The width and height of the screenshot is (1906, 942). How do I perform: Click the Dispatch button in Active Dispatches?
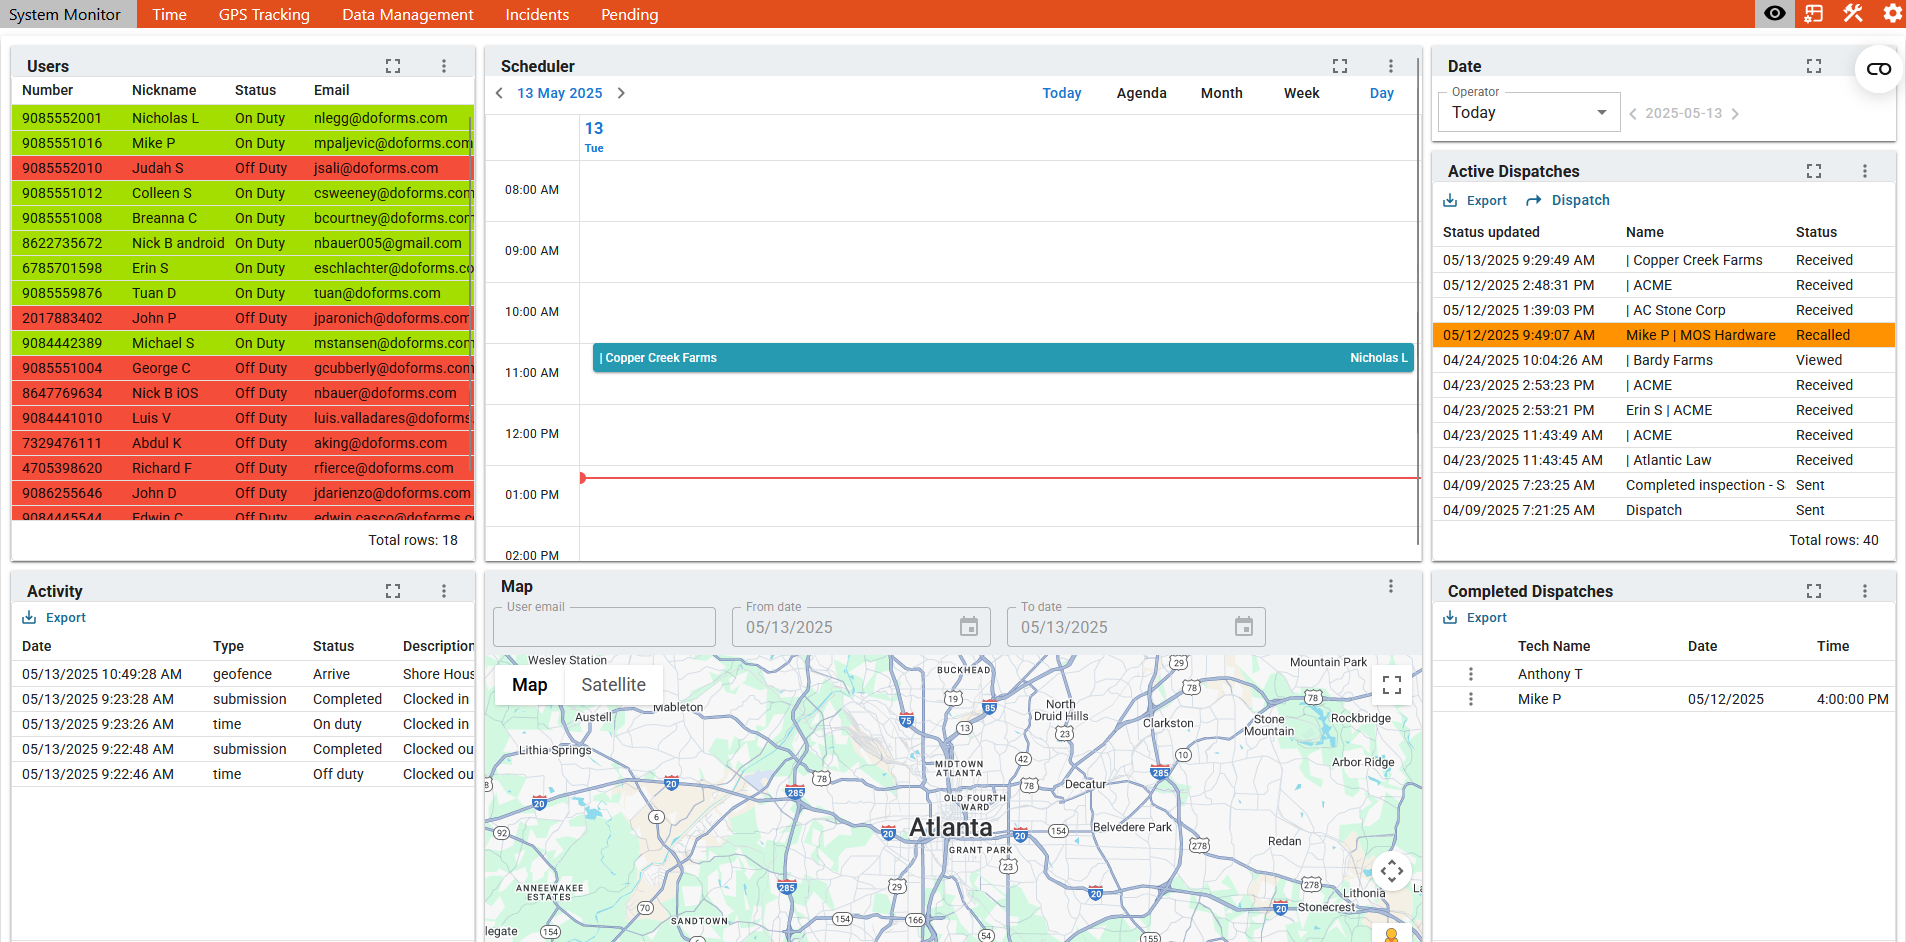tap(1568, 200)
